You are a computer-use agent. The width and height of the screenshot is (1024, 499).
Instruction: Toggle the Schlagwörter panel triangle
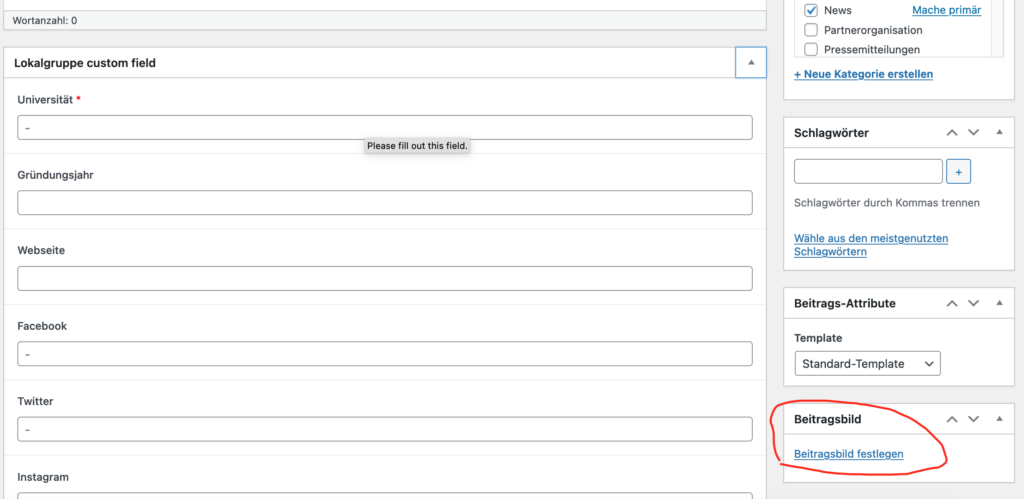pyautogui.click(x=999, y=133)
